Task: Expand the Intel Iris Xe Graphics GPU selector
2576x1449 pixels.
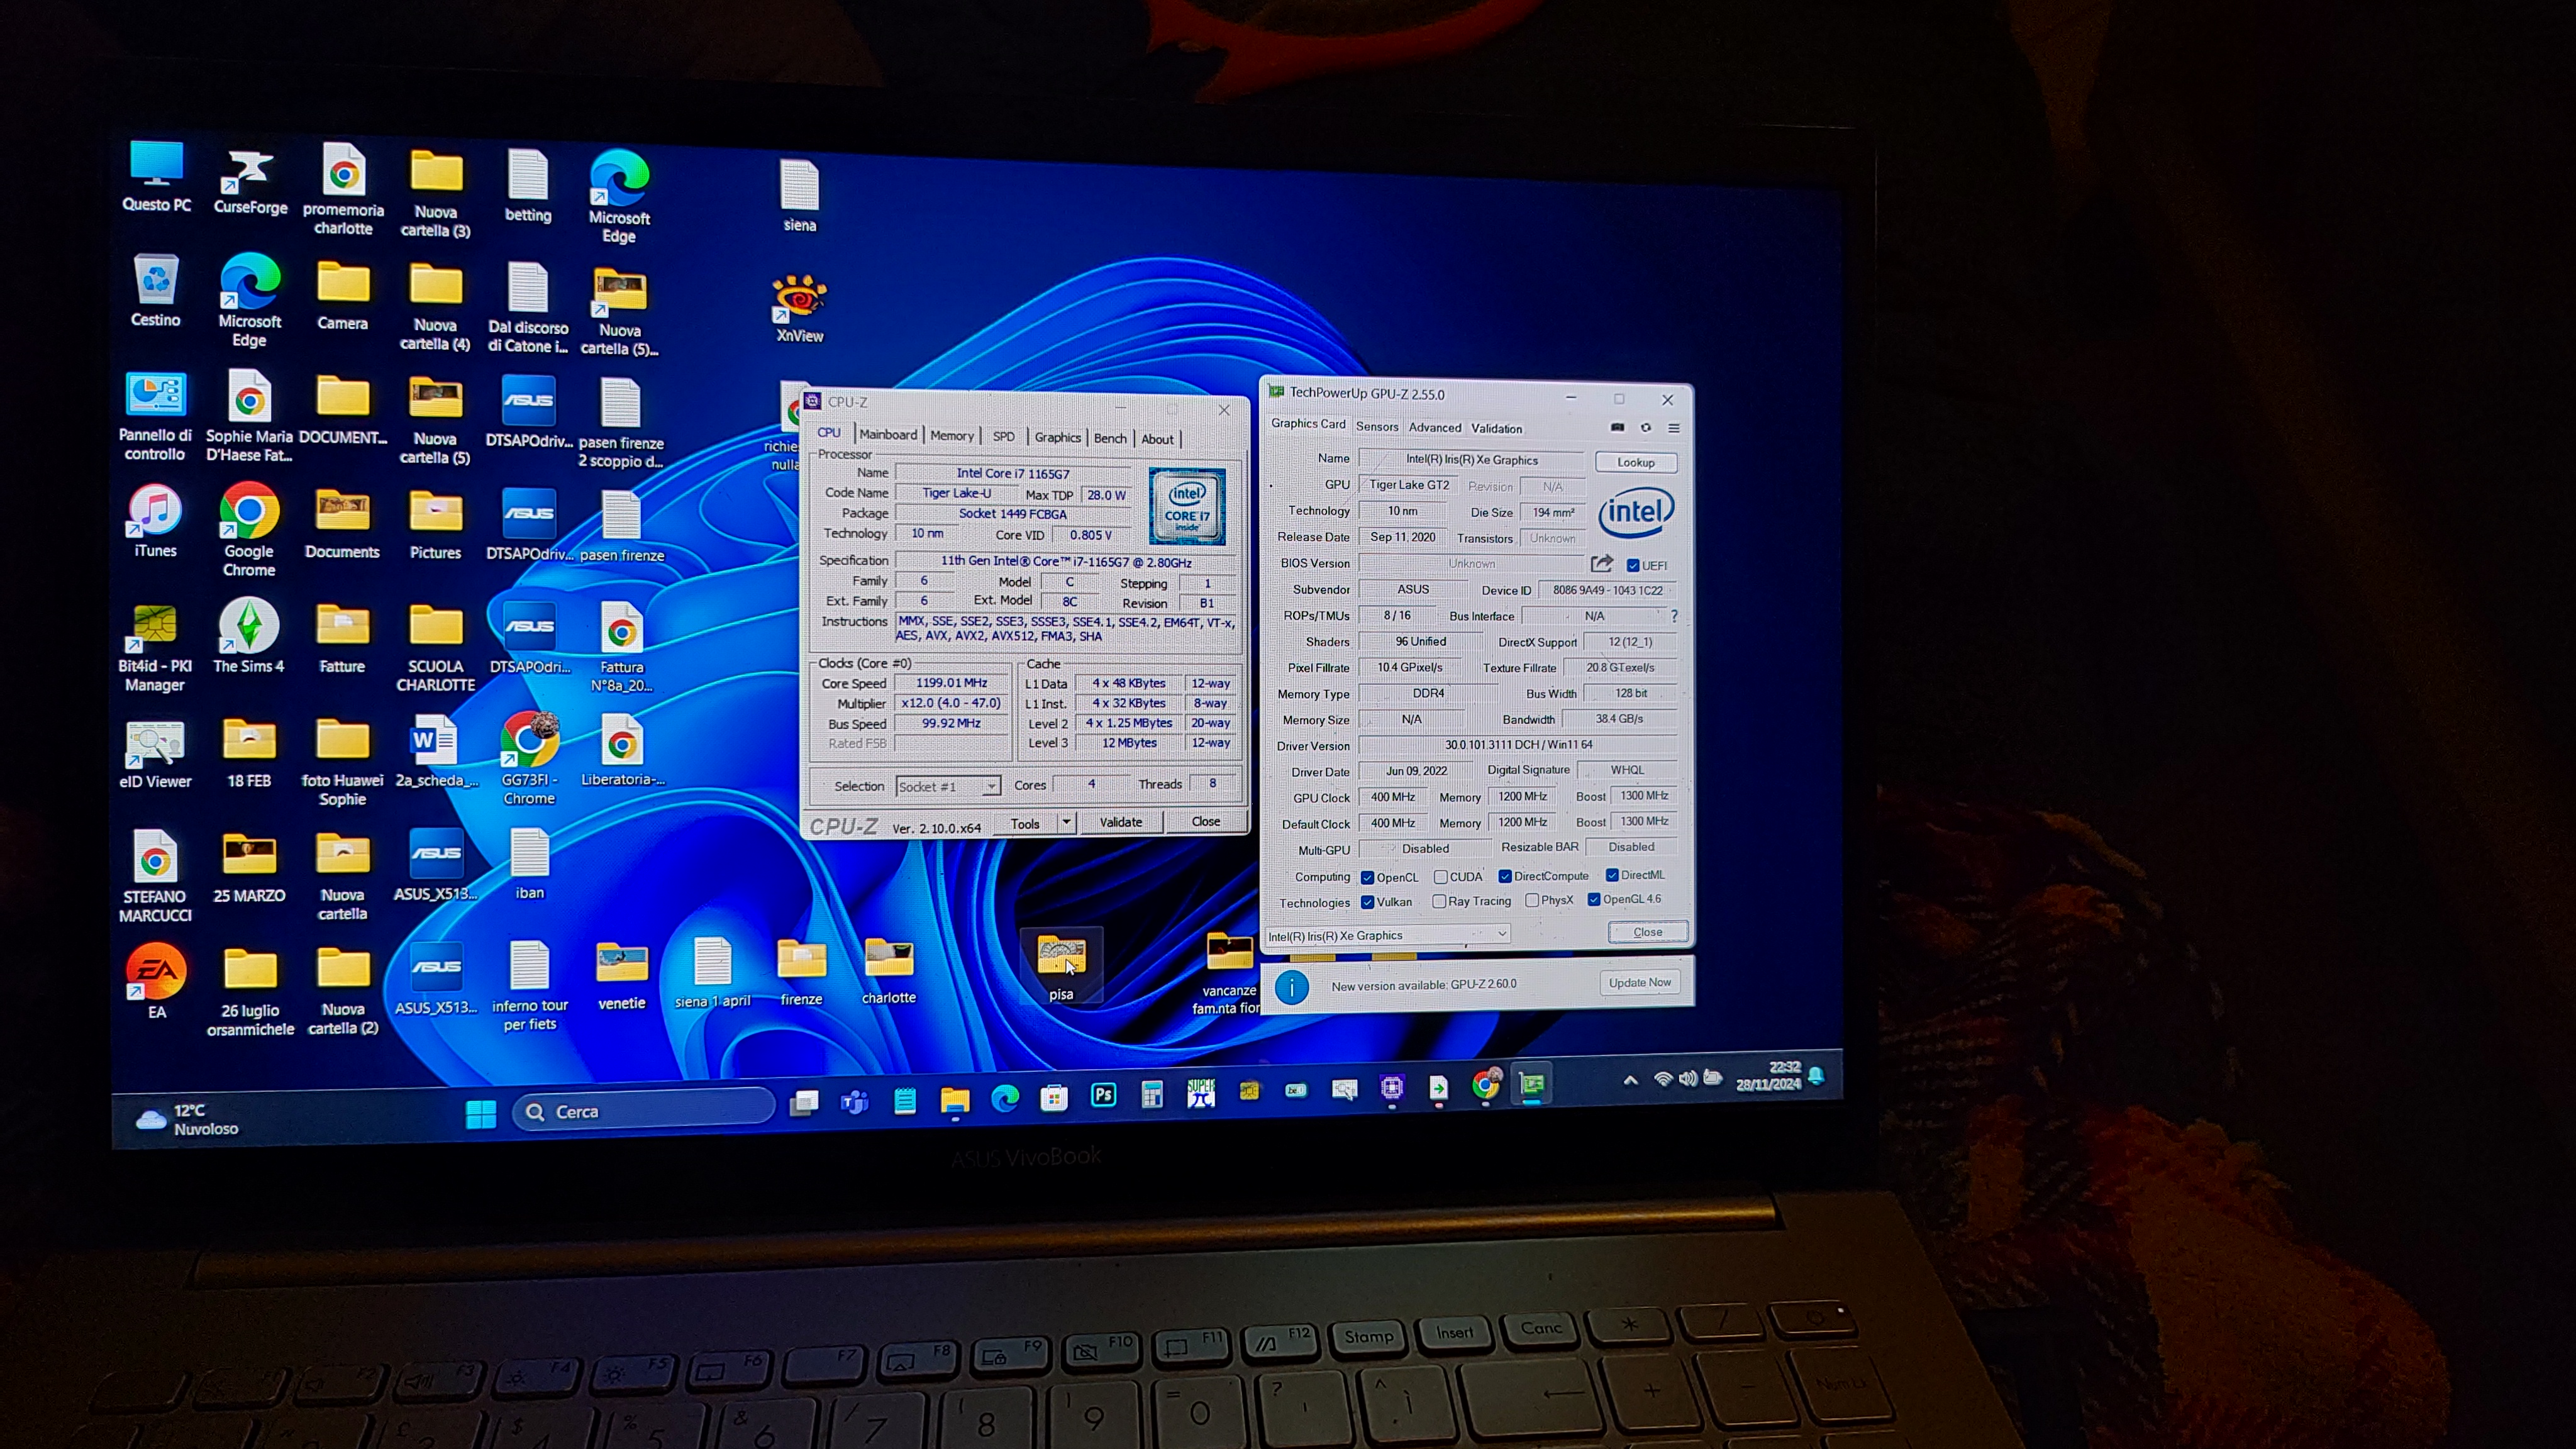Action: point(1387,935)
